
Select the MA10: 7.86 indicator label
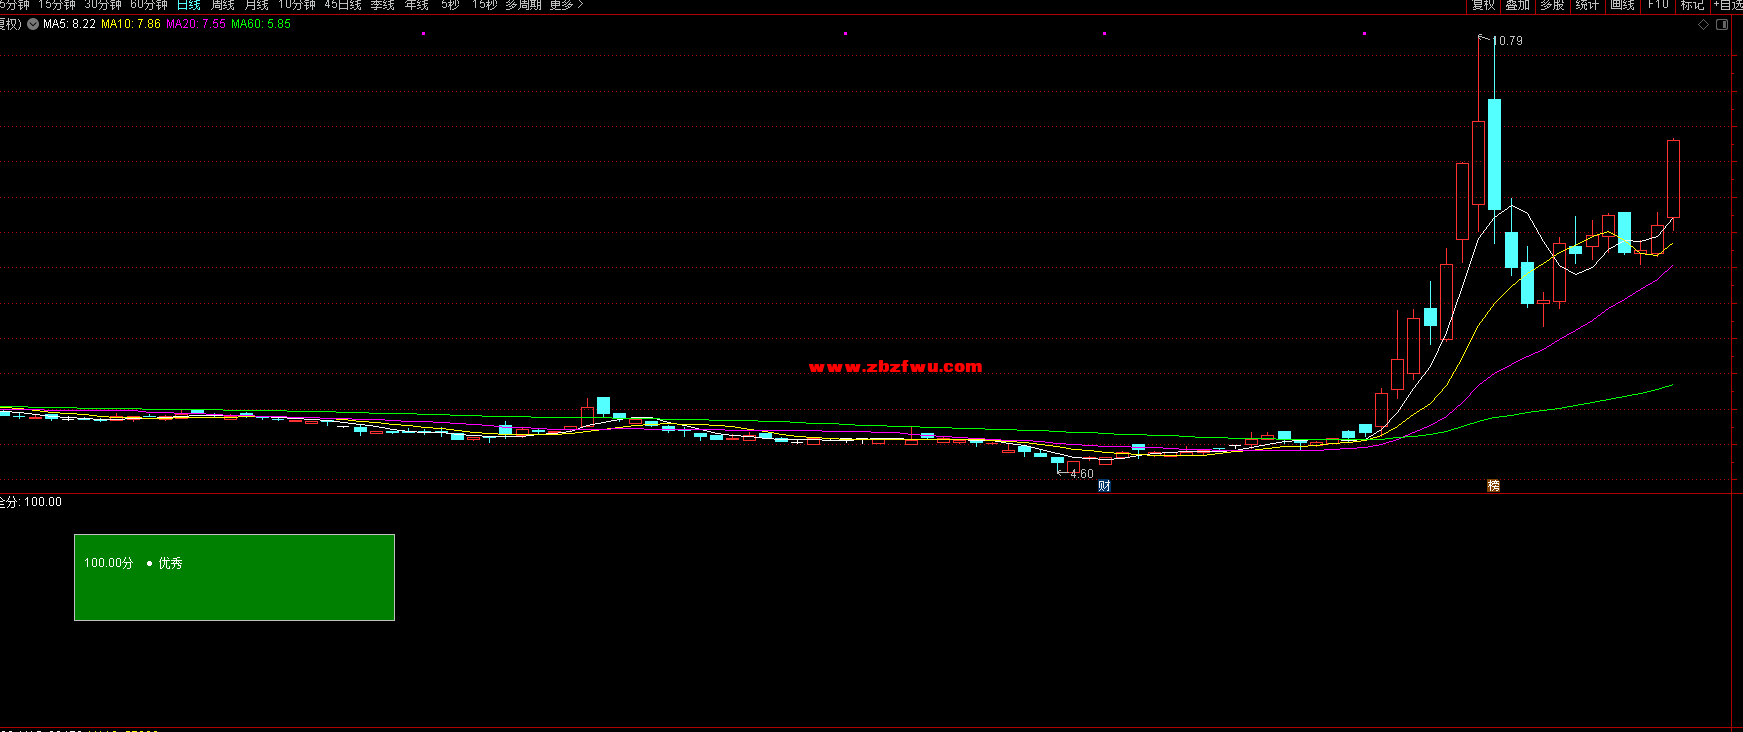pos(131,24)
